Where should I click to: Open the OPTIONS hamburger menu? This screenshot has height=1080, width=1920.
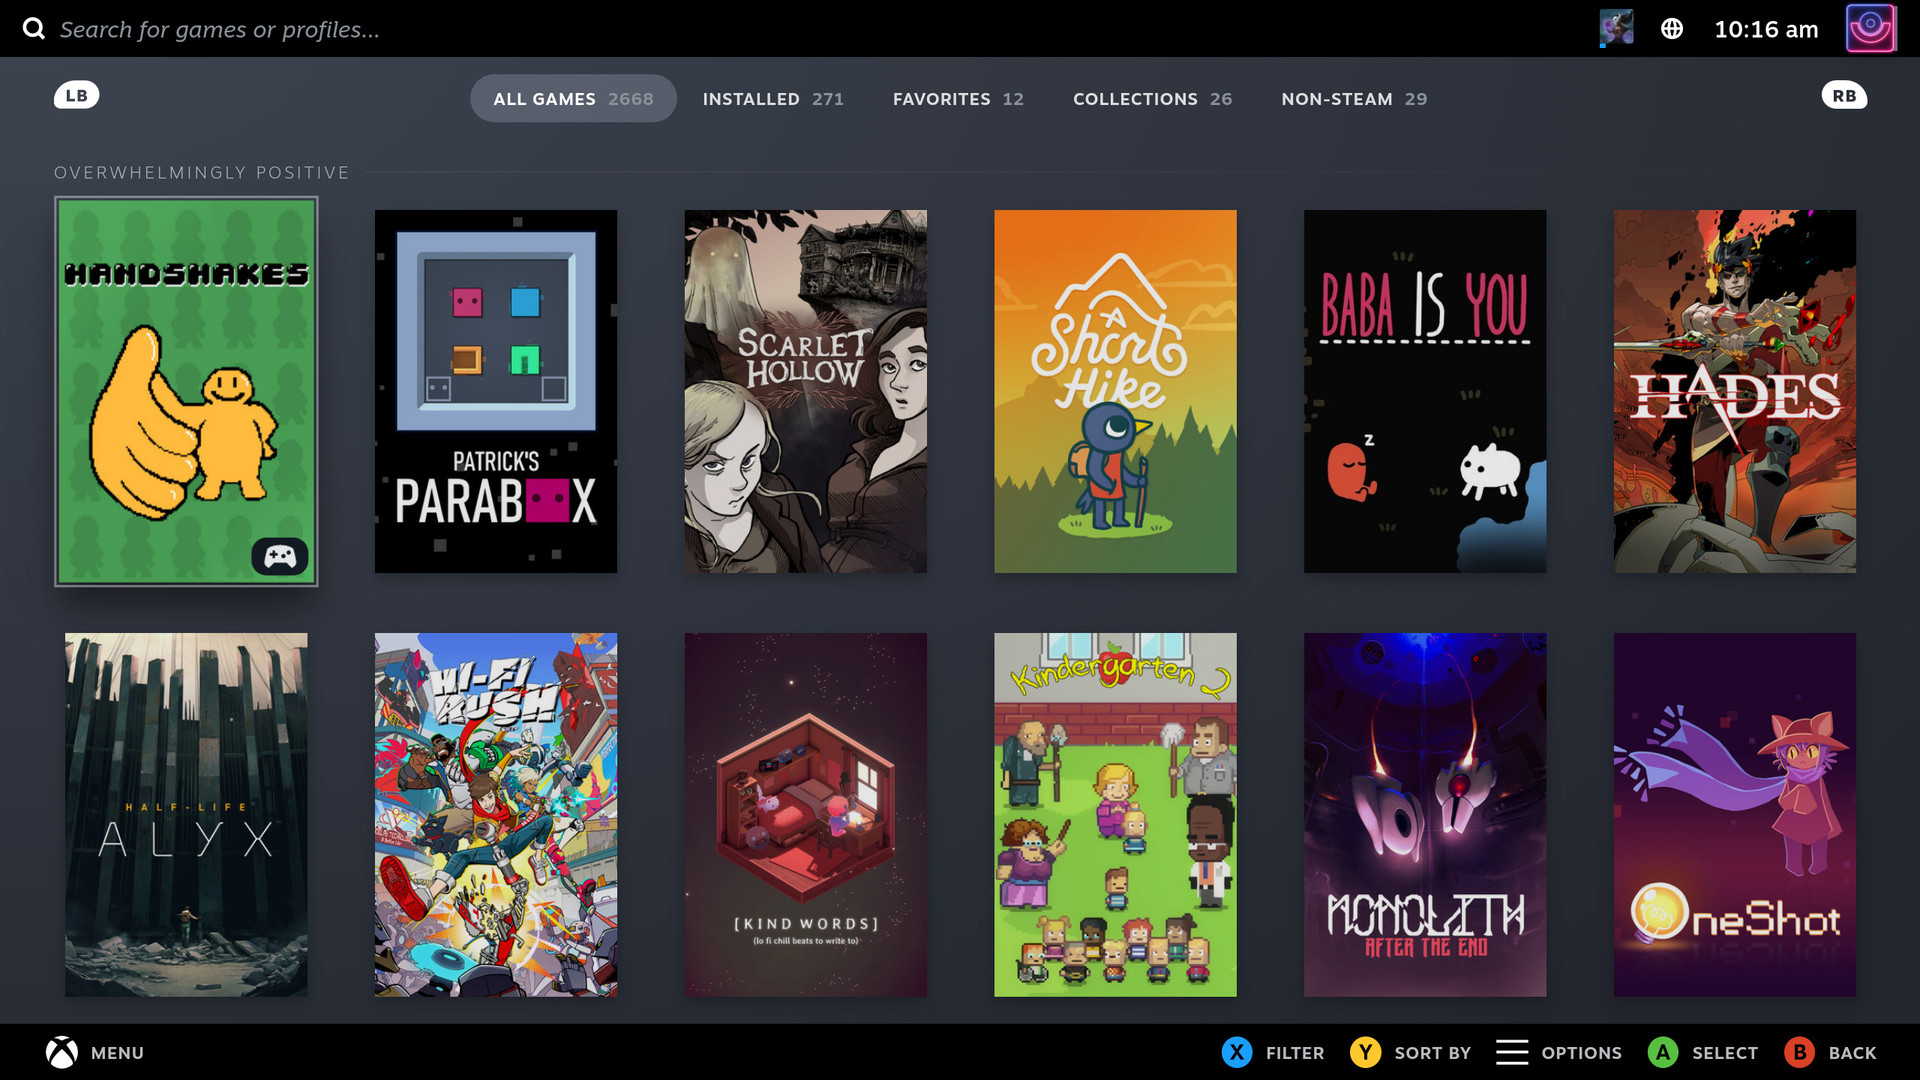pos(1512,1052)
